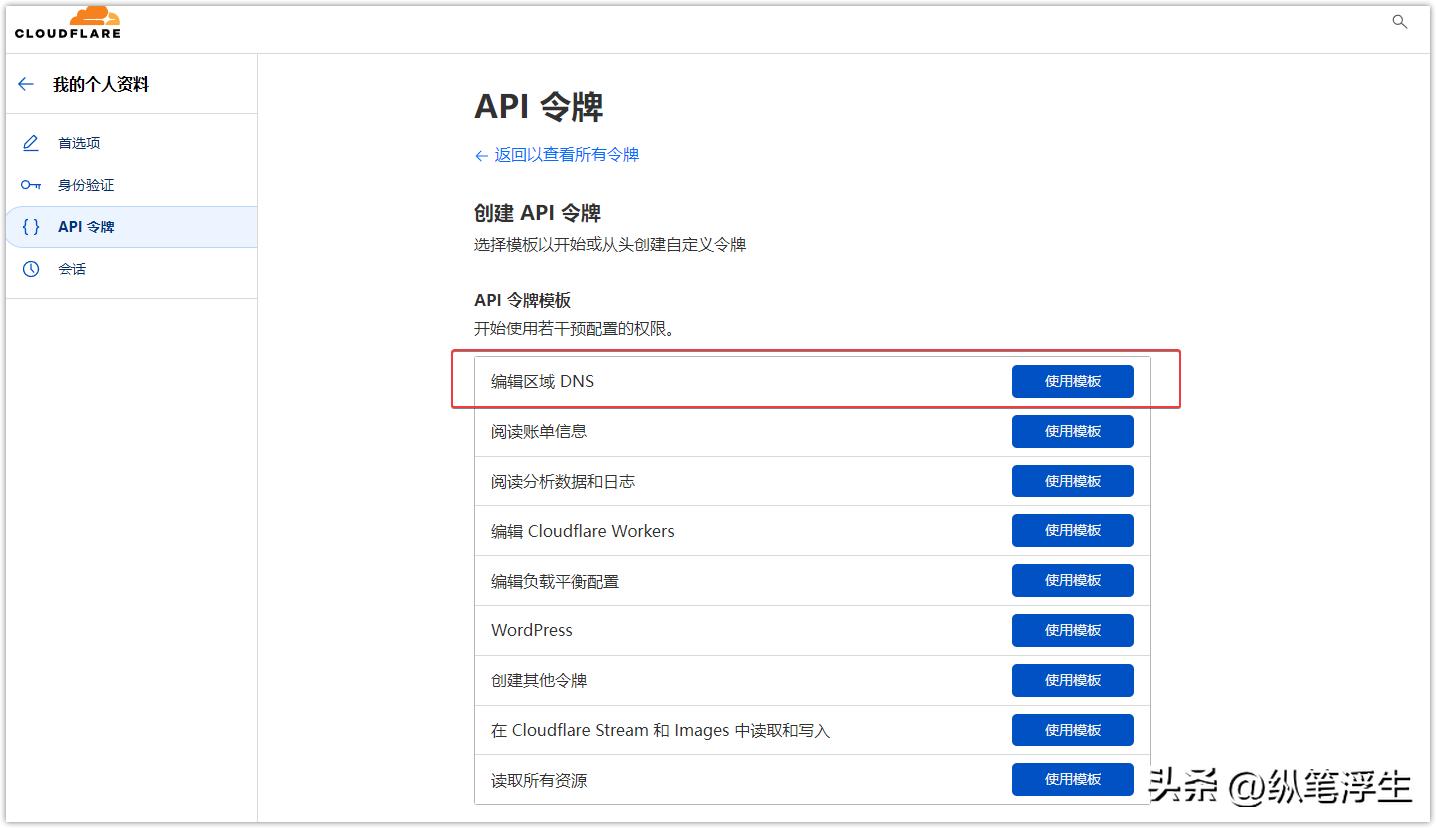Screen dimensions: 1436x828
Task: Open 首选项 in the sidebar
Action: (79, 142)
